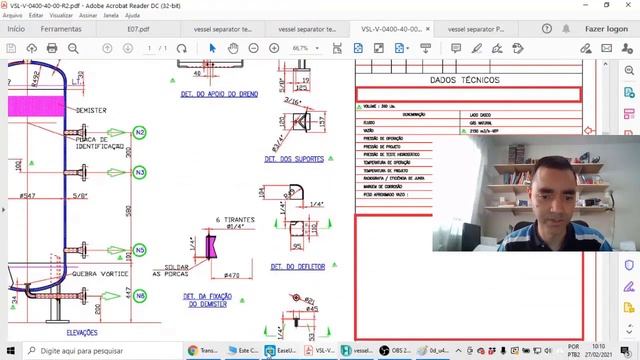Go to previous page arrow
This screenshot has width=640, height=360.
pos(107,48)
